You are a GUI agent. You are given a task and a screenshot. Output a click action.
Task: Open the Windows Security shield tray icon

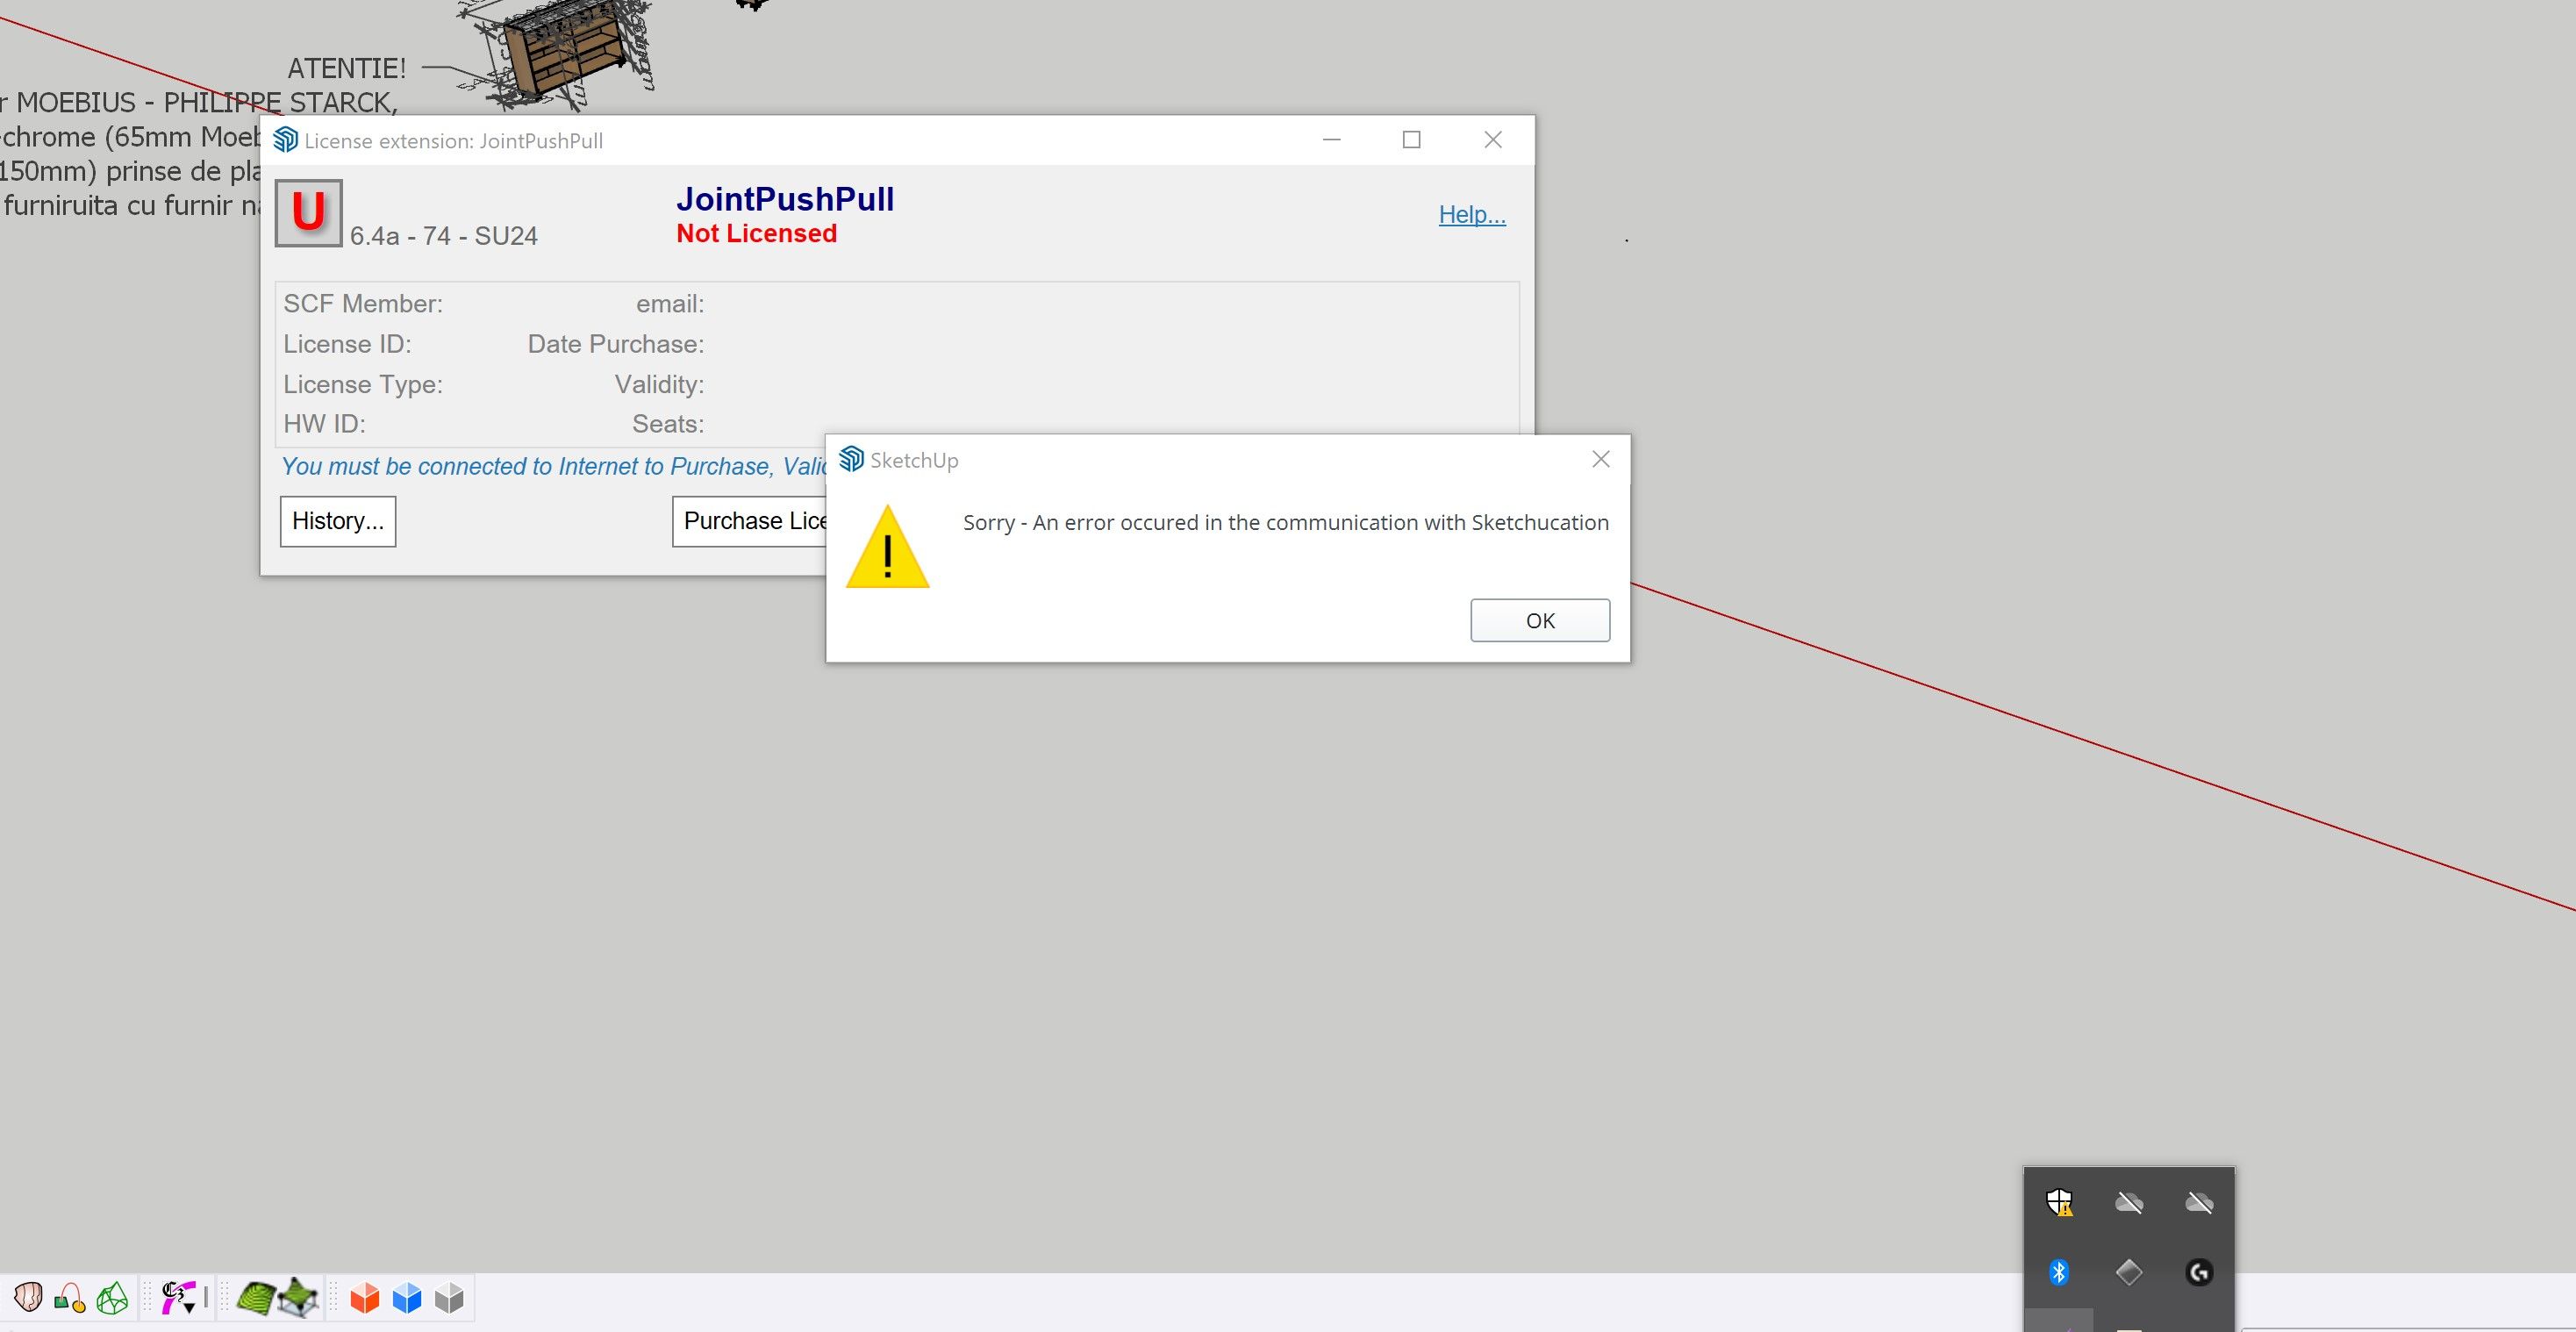coord(2059,1202)
